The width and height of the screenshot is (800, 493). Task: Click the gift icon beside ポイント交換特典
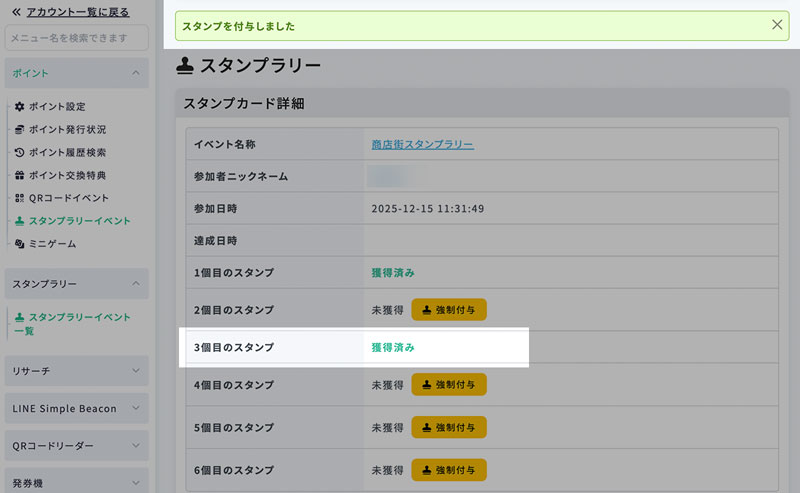(x=20, y=176)
